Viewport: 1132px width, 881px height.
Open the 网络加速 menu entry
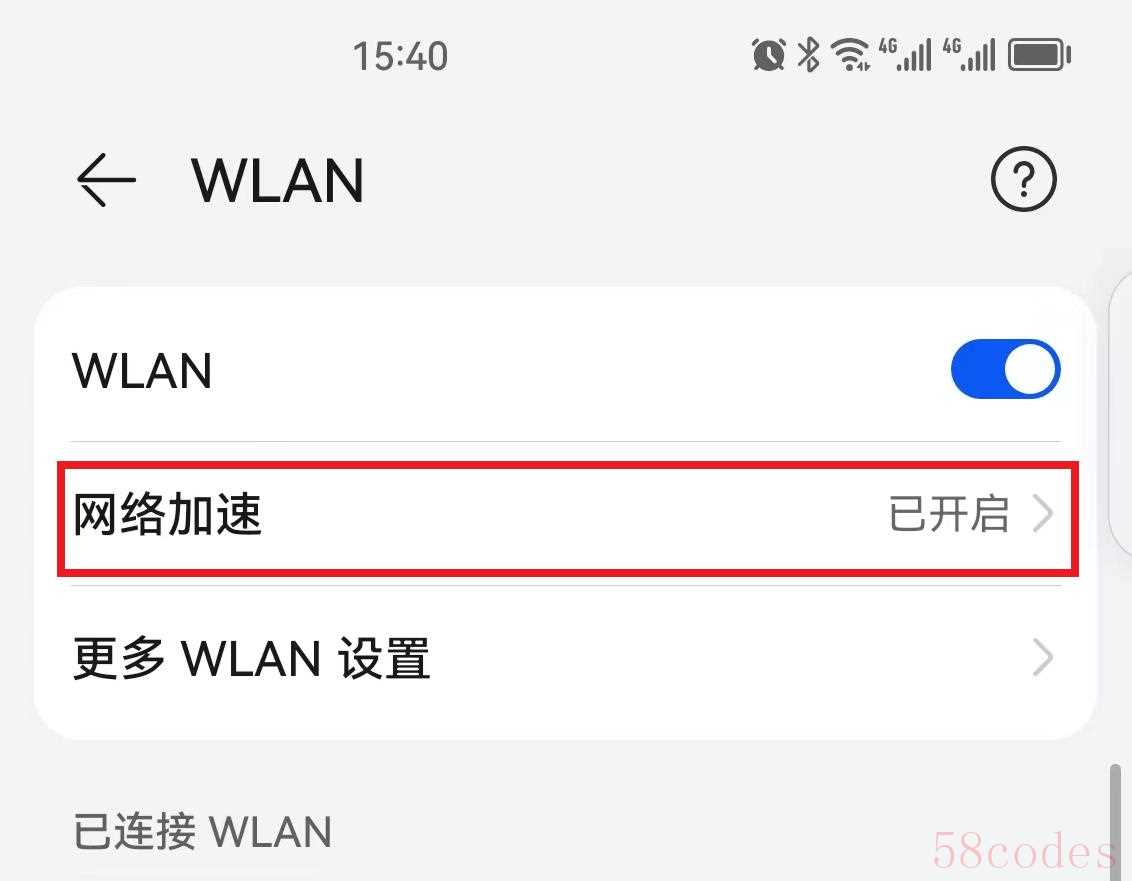[567, 514]
